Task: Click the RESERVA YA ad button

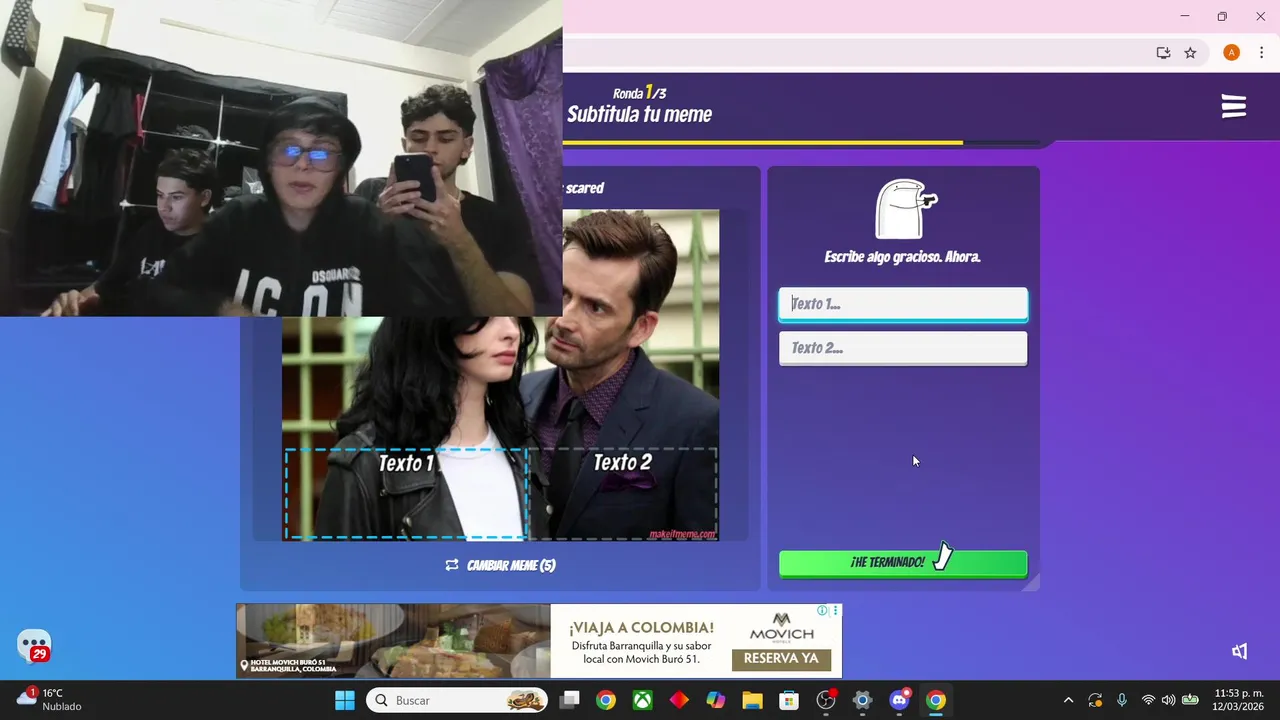Action: pos(781,659)
